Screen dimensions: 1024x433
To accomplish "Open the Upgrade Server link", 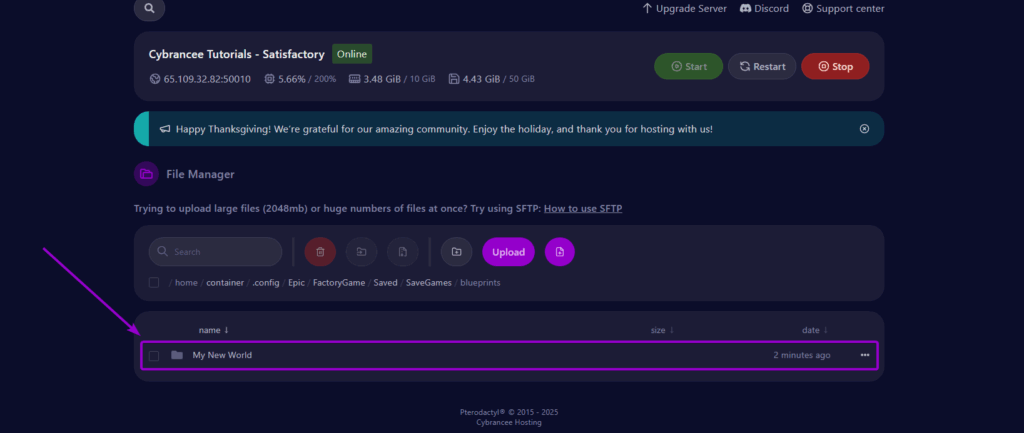I will point(684,8).
